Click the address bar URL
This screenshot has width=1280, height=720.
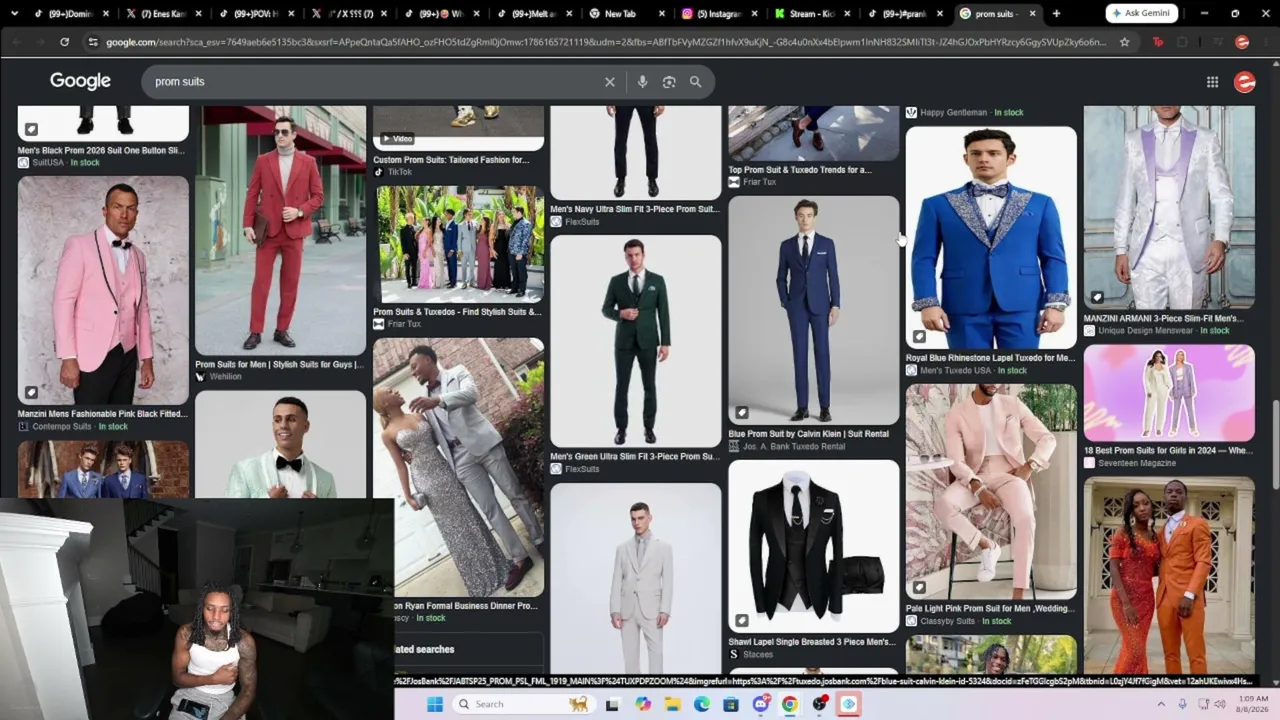pos(605,42)
